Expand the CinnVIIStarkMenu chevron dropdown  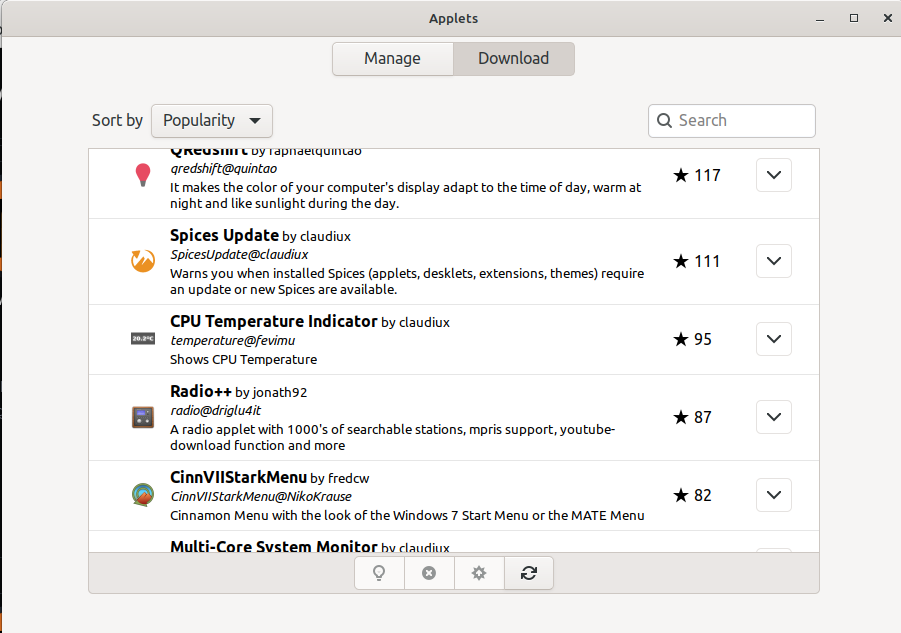[773, 495]
